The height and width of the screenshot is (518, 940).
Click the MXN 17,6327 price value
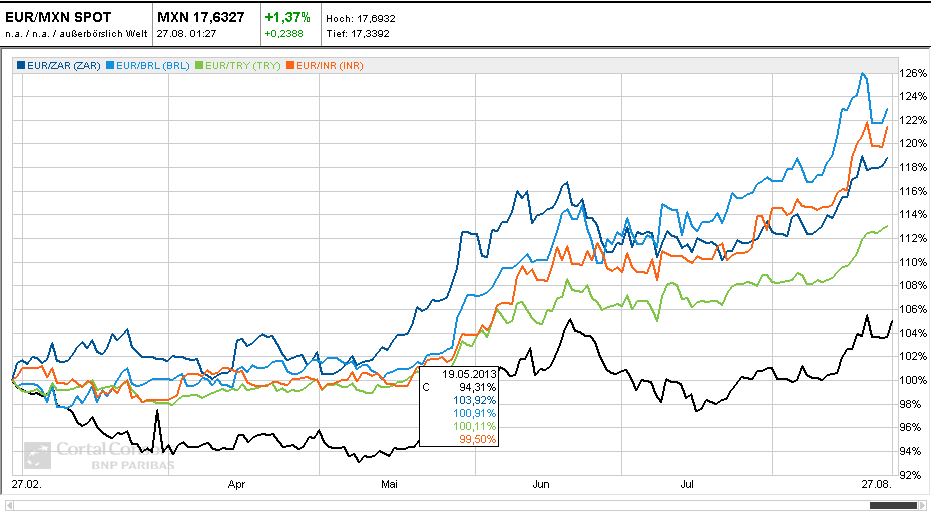click(201, 17)
